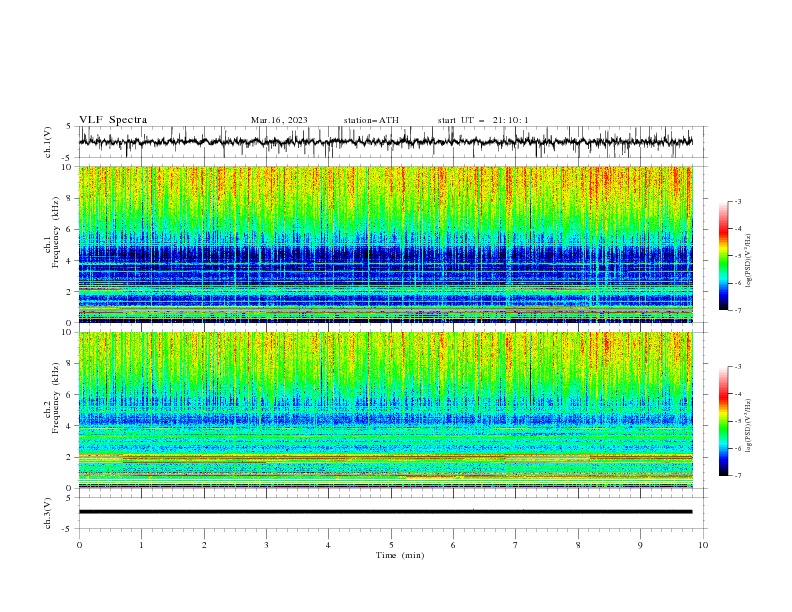This screenshot has width=792, height=612.
Task: Click the ch.1 color bar "log(PSD)(V²/Hz)" label
Action: coord(749,261)
